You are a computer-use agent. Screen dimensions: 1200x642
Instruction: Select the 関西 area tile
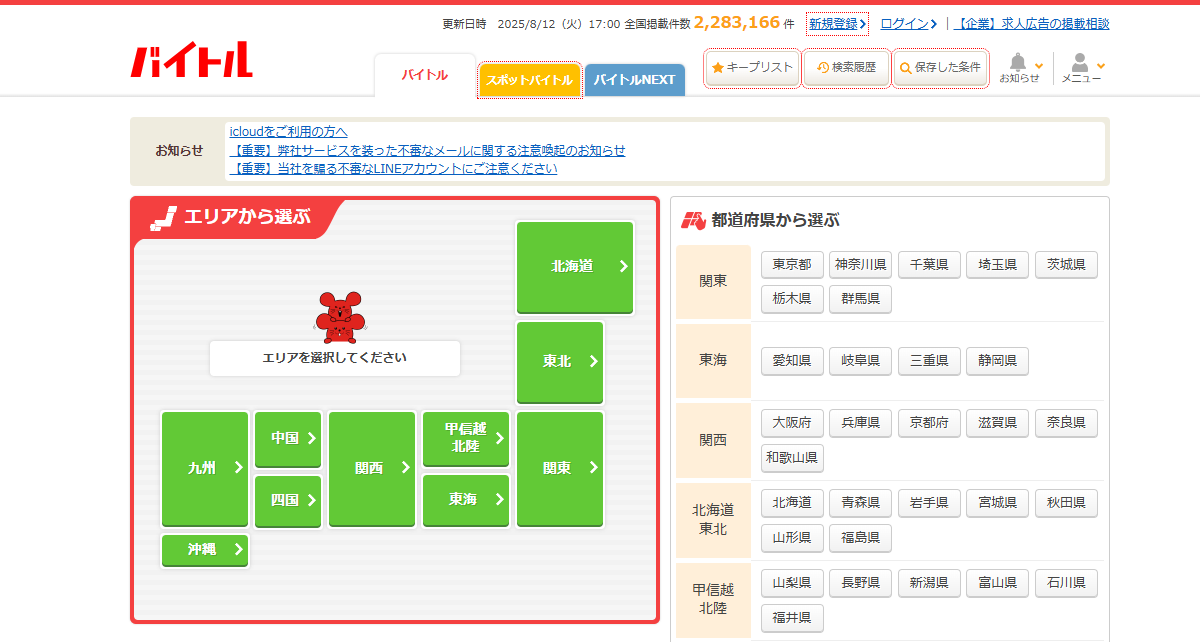click(372, 468)
